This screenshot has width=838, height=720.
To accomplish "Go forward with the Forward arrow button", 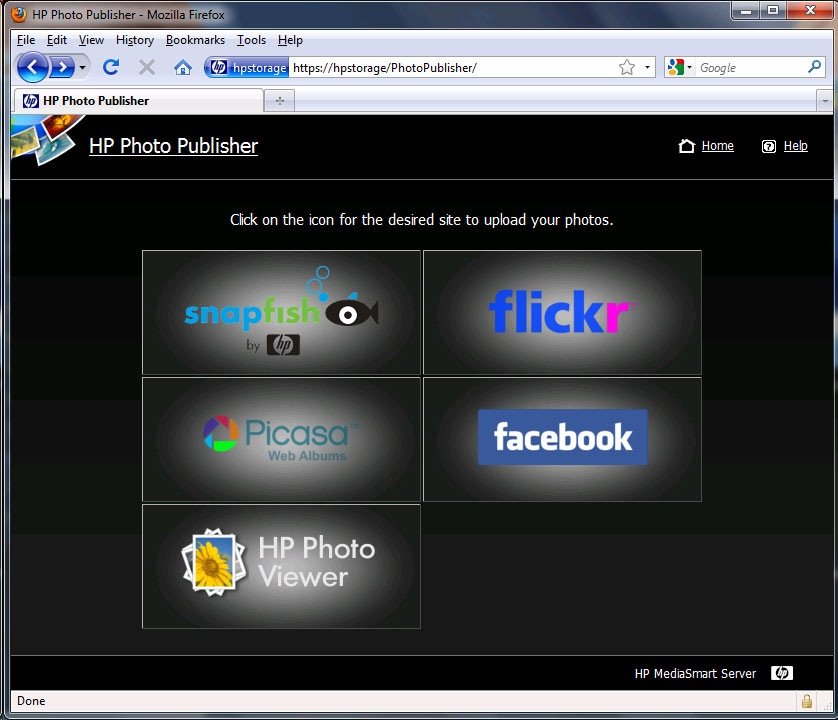I will pyautogui.click(x=63, y=67).
